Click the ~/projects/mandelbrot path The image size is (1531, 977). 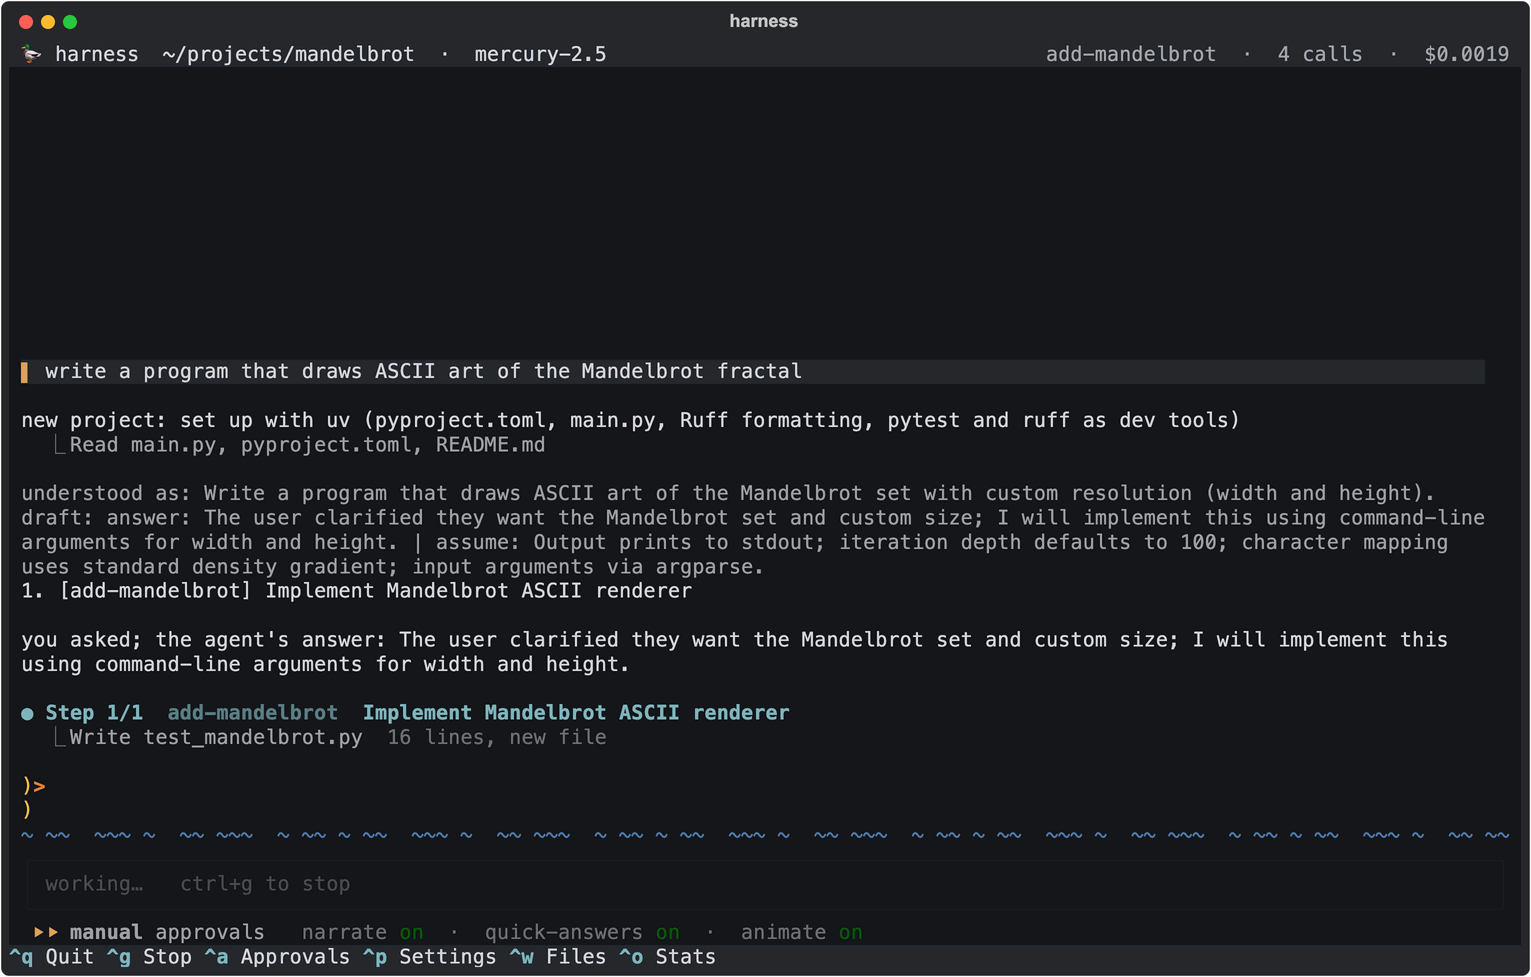tap(288, 54)
